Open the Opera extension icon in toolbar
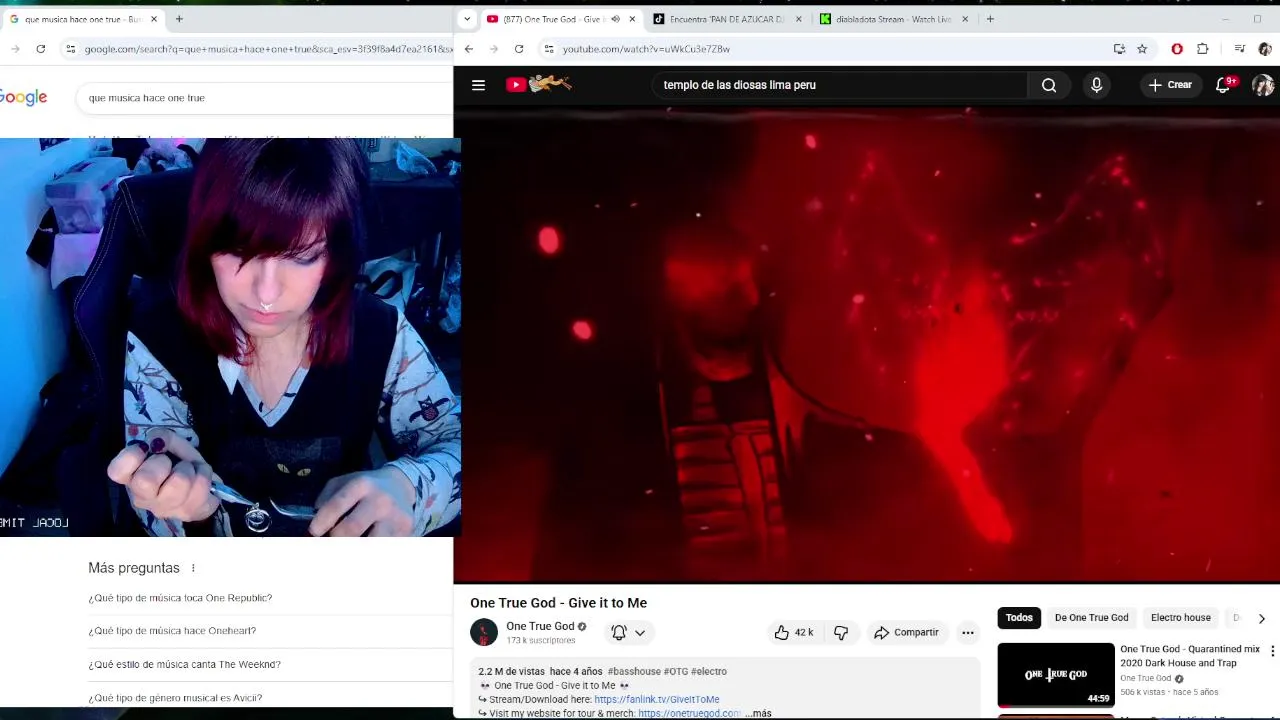1280x720 pixels. (1177, 49)
